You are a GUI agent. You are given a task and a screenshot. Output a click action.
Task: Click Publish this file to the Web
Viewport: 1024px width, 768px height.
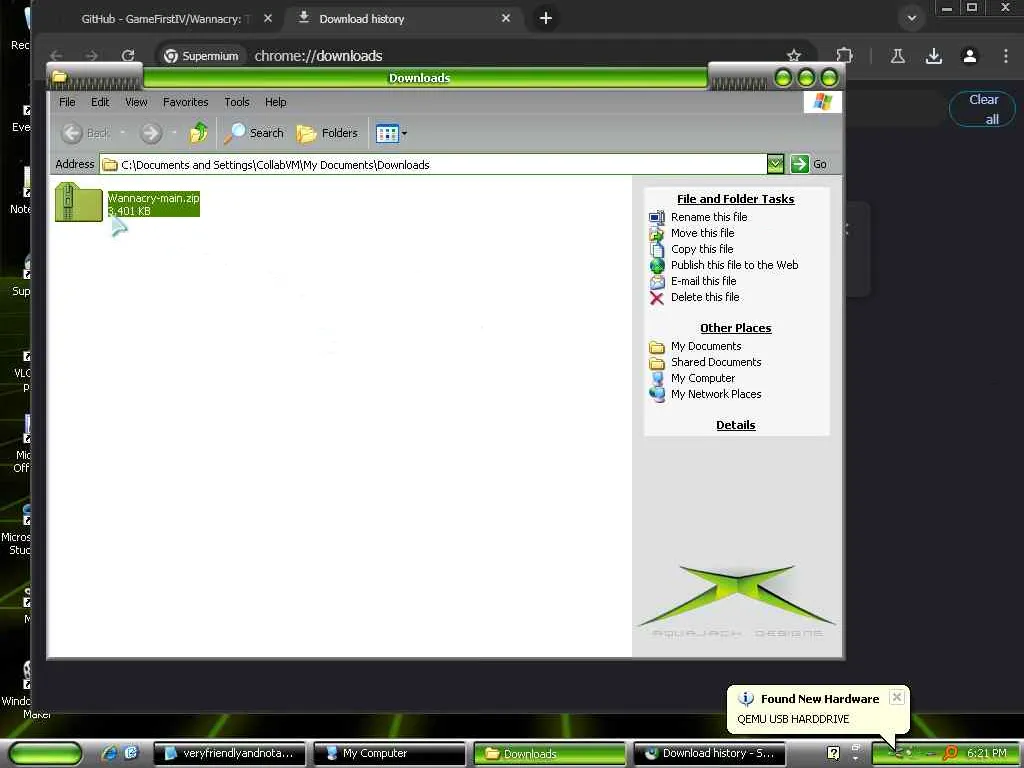click(734, 265)
